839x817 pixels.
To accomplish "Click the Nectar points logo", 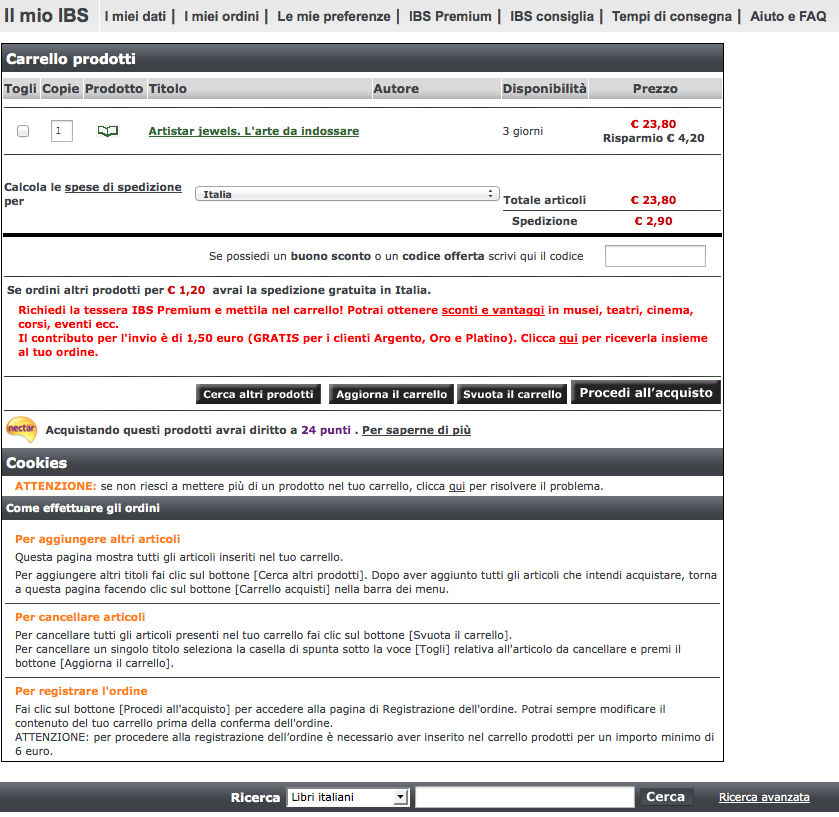I will 21,430.
